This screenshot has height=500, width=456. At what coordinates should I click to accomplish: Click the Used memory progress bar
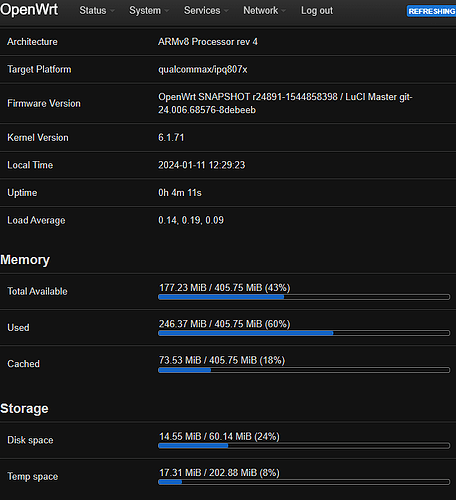[x=304, y=333]
